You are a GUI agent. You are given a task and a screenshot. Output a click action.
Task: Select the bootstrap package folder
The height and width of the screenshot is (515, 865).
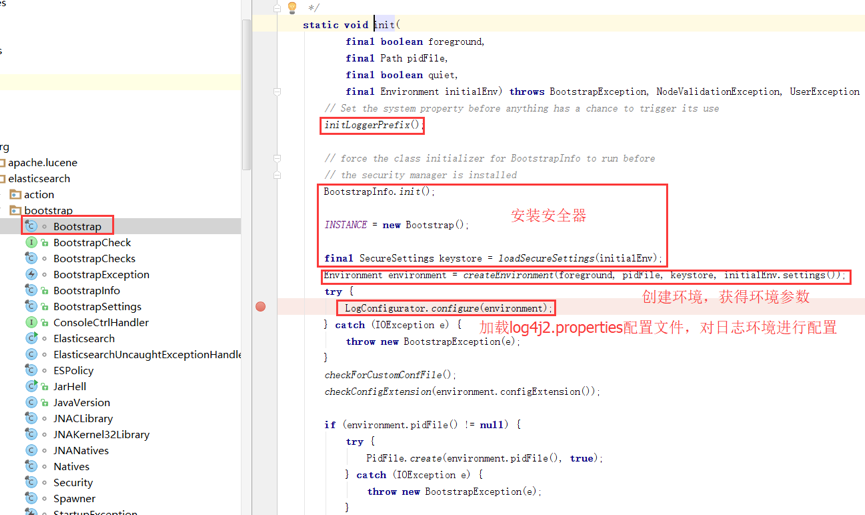(48, 211)
